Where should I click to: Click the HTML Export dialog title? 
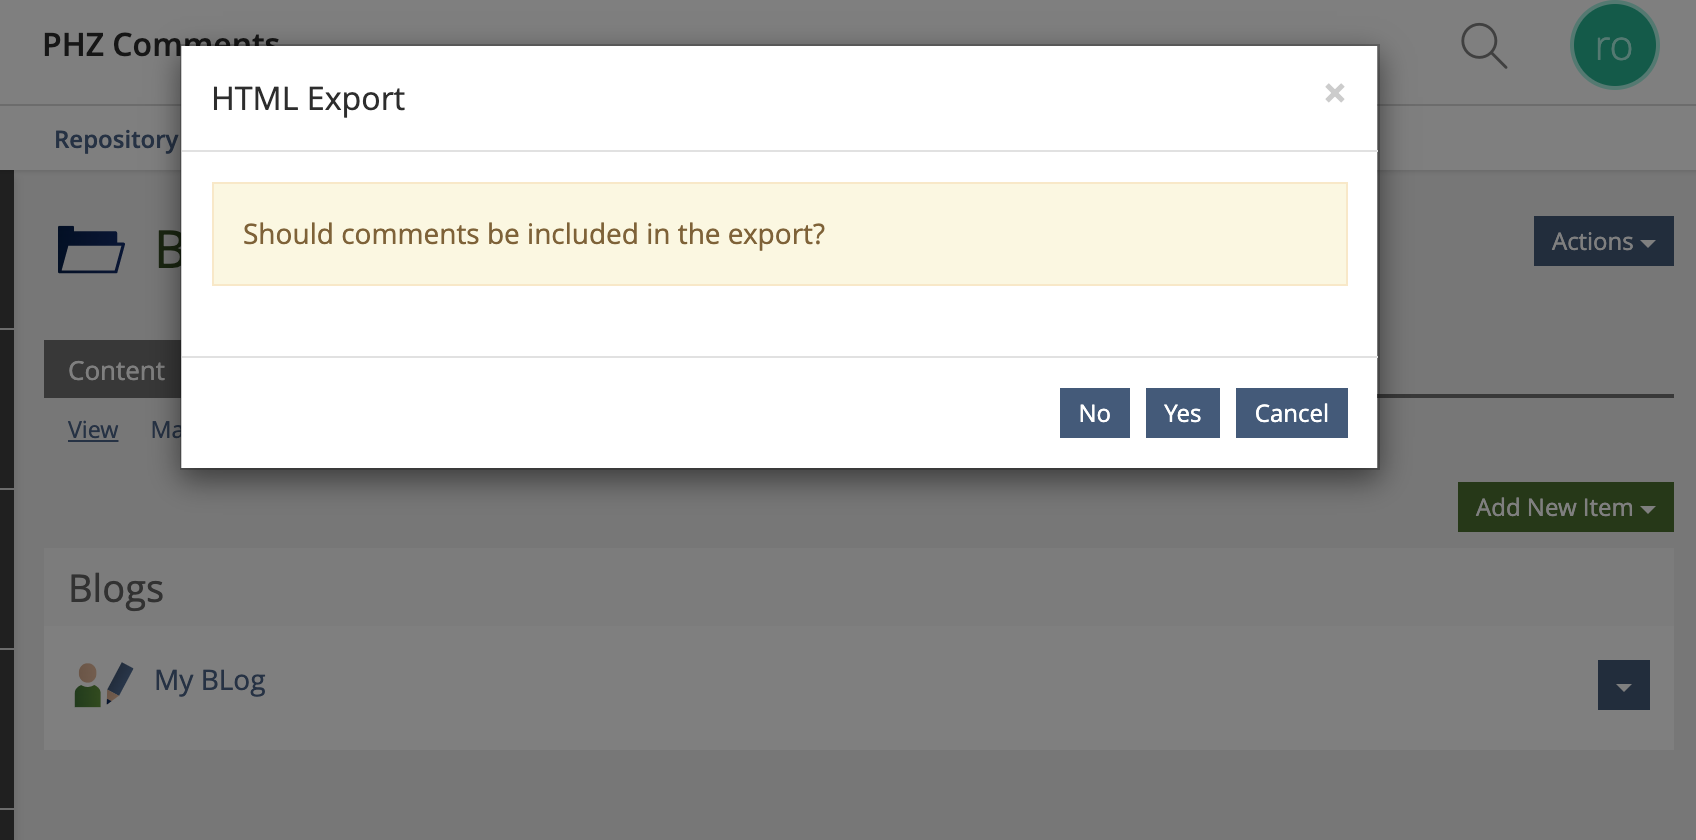[308, 99]
